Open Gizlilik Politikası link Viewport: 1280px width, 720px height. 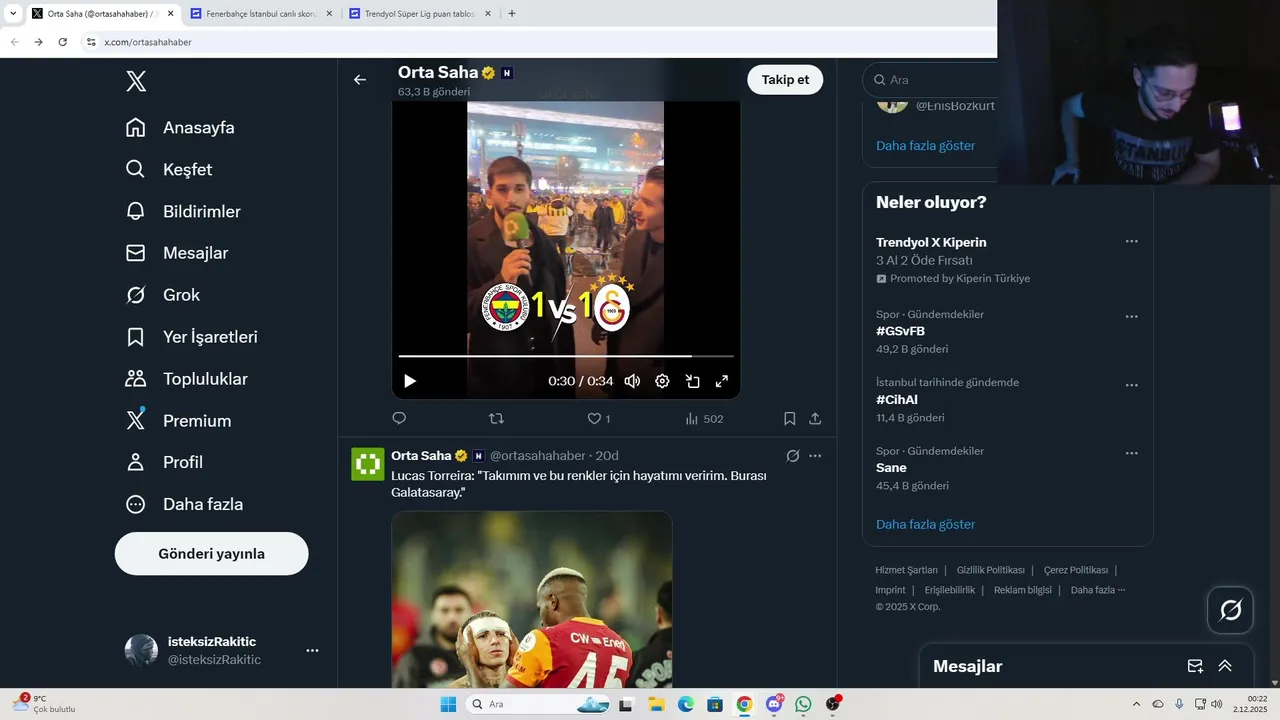tap(990, 570)
